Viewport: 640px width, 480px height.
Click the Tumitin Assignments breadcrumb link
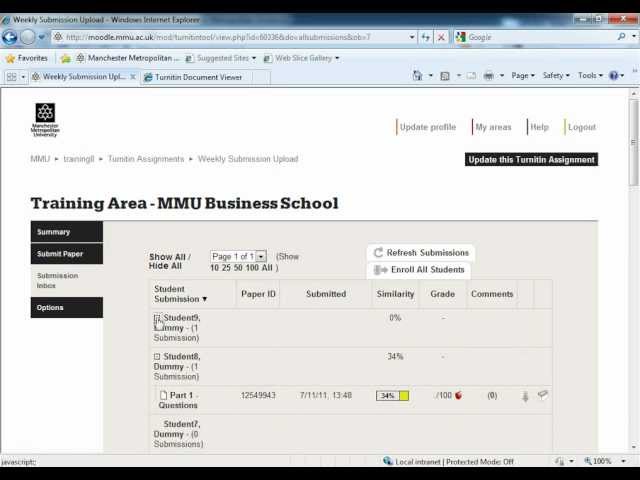[146, 159]
